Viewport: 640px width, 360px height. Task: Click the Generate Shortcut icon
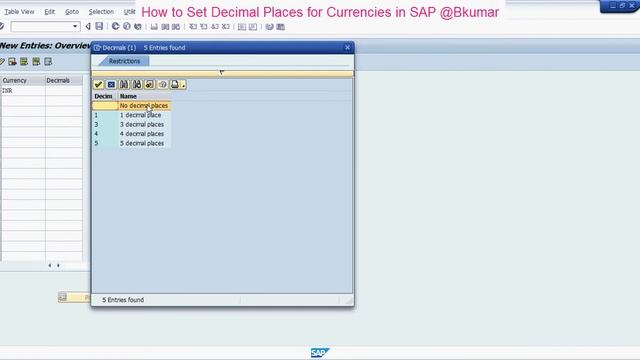click(253, 27)
